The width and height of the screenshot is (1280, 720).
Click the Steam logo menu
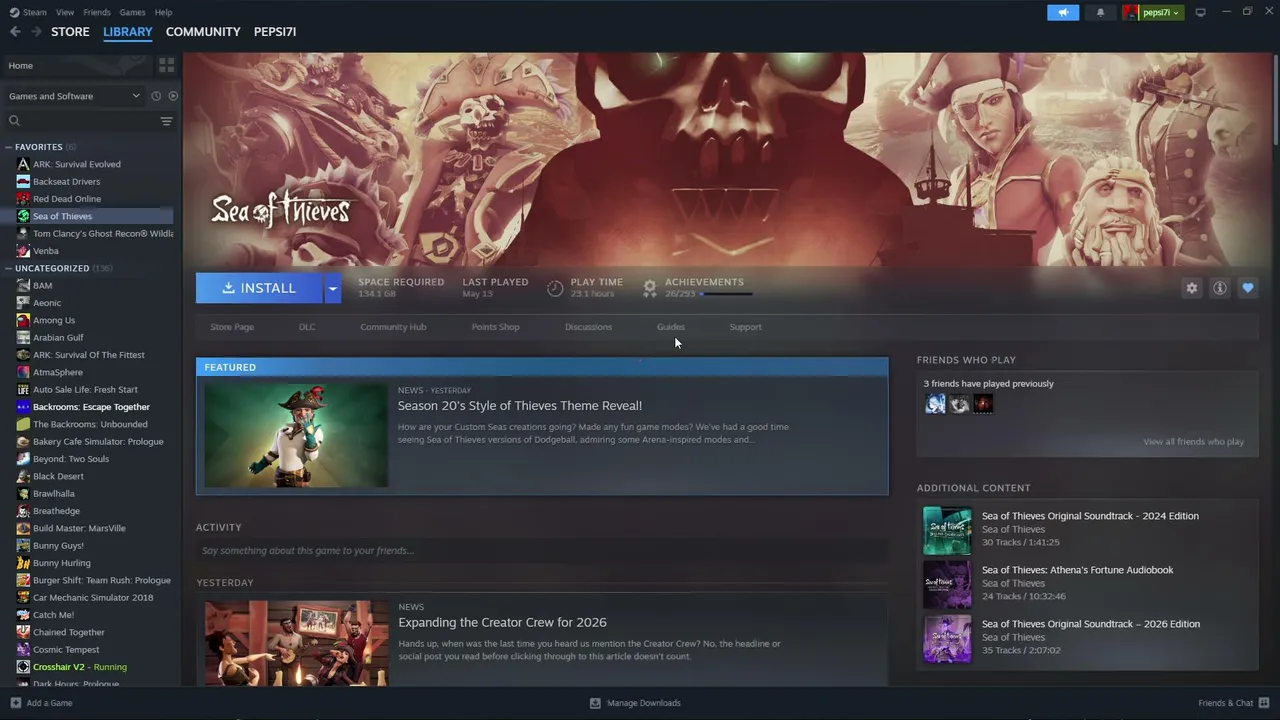pos(14,12)
